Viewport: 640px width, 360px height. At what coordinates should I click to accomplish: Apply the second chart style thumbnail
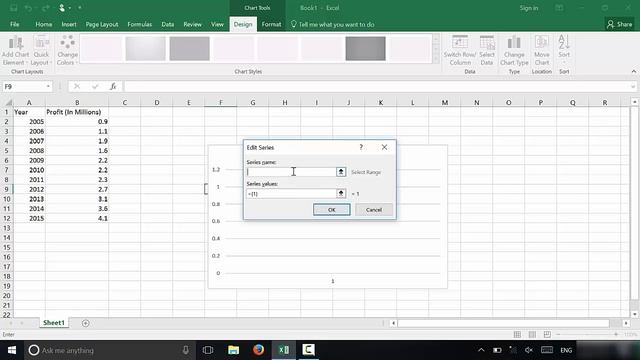pos(145,48)
